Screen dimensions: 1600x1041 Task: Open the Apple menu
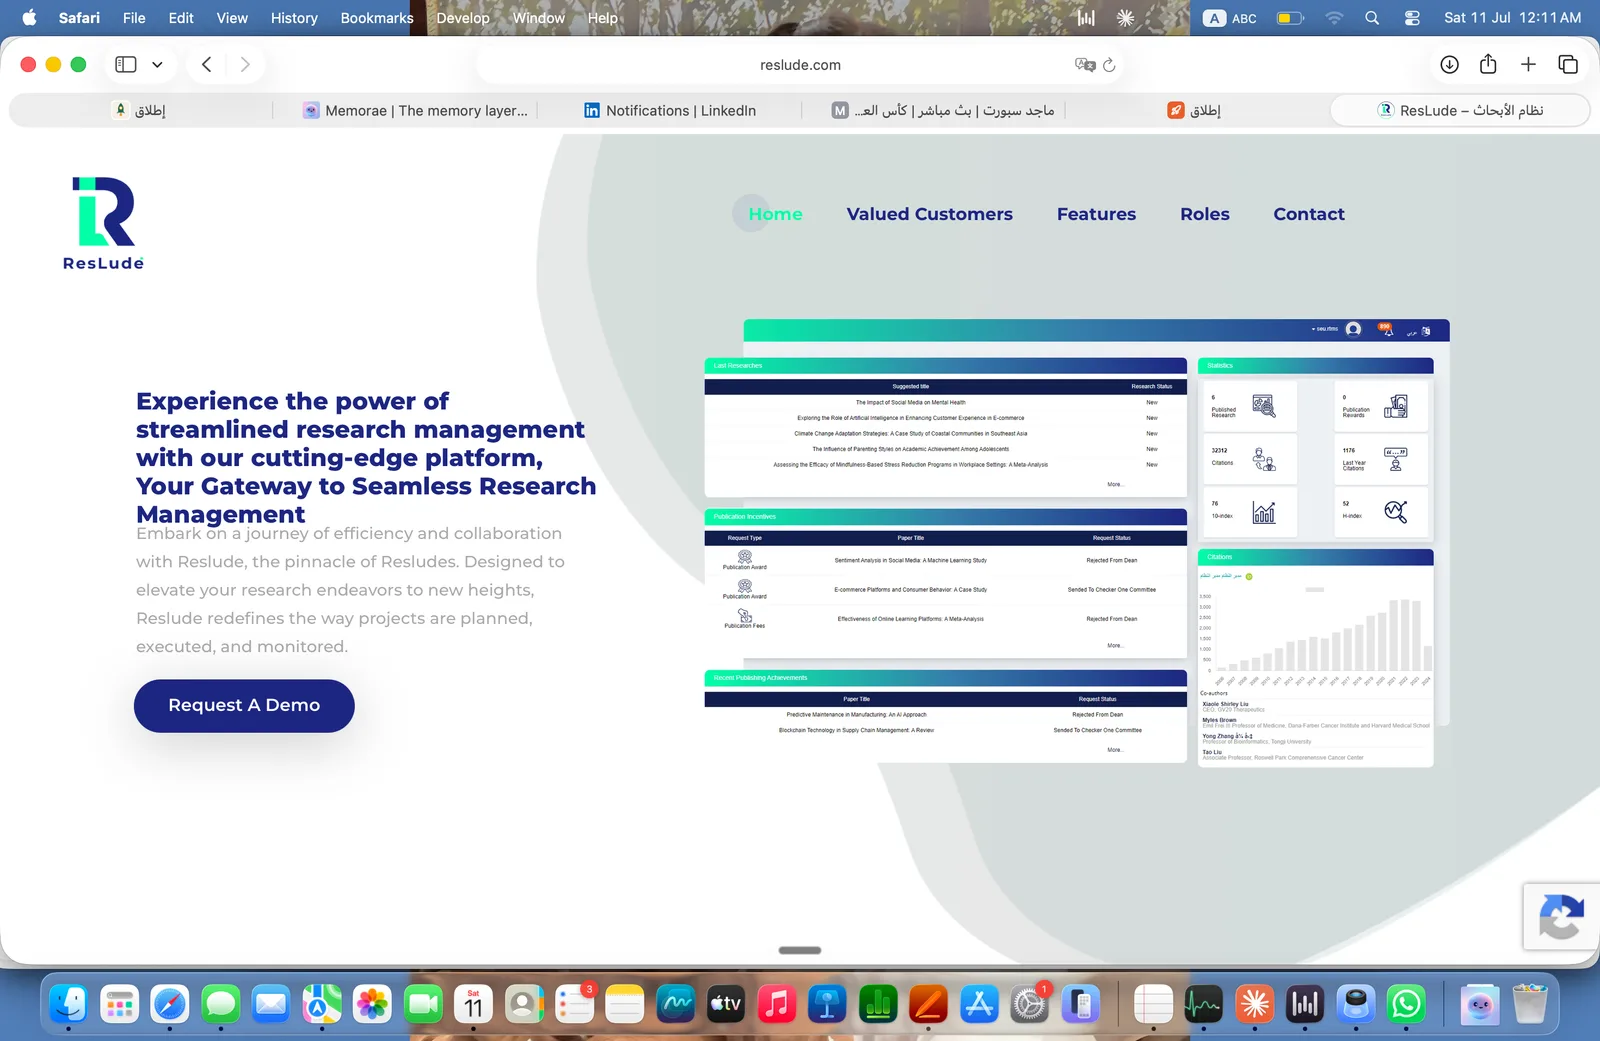[x=29, y=18]
